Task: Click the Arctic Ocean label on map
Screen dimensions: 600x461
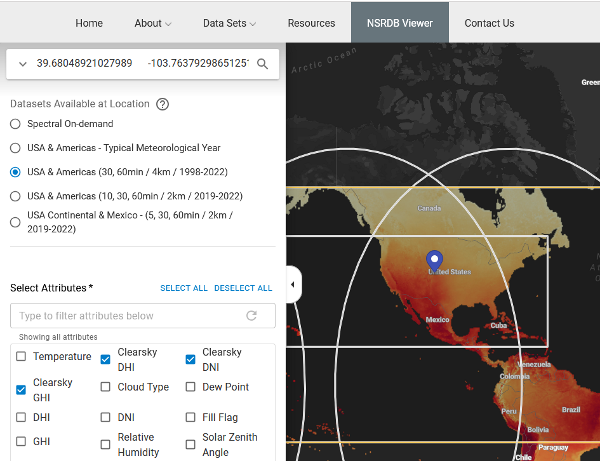Action: point(324,60)
